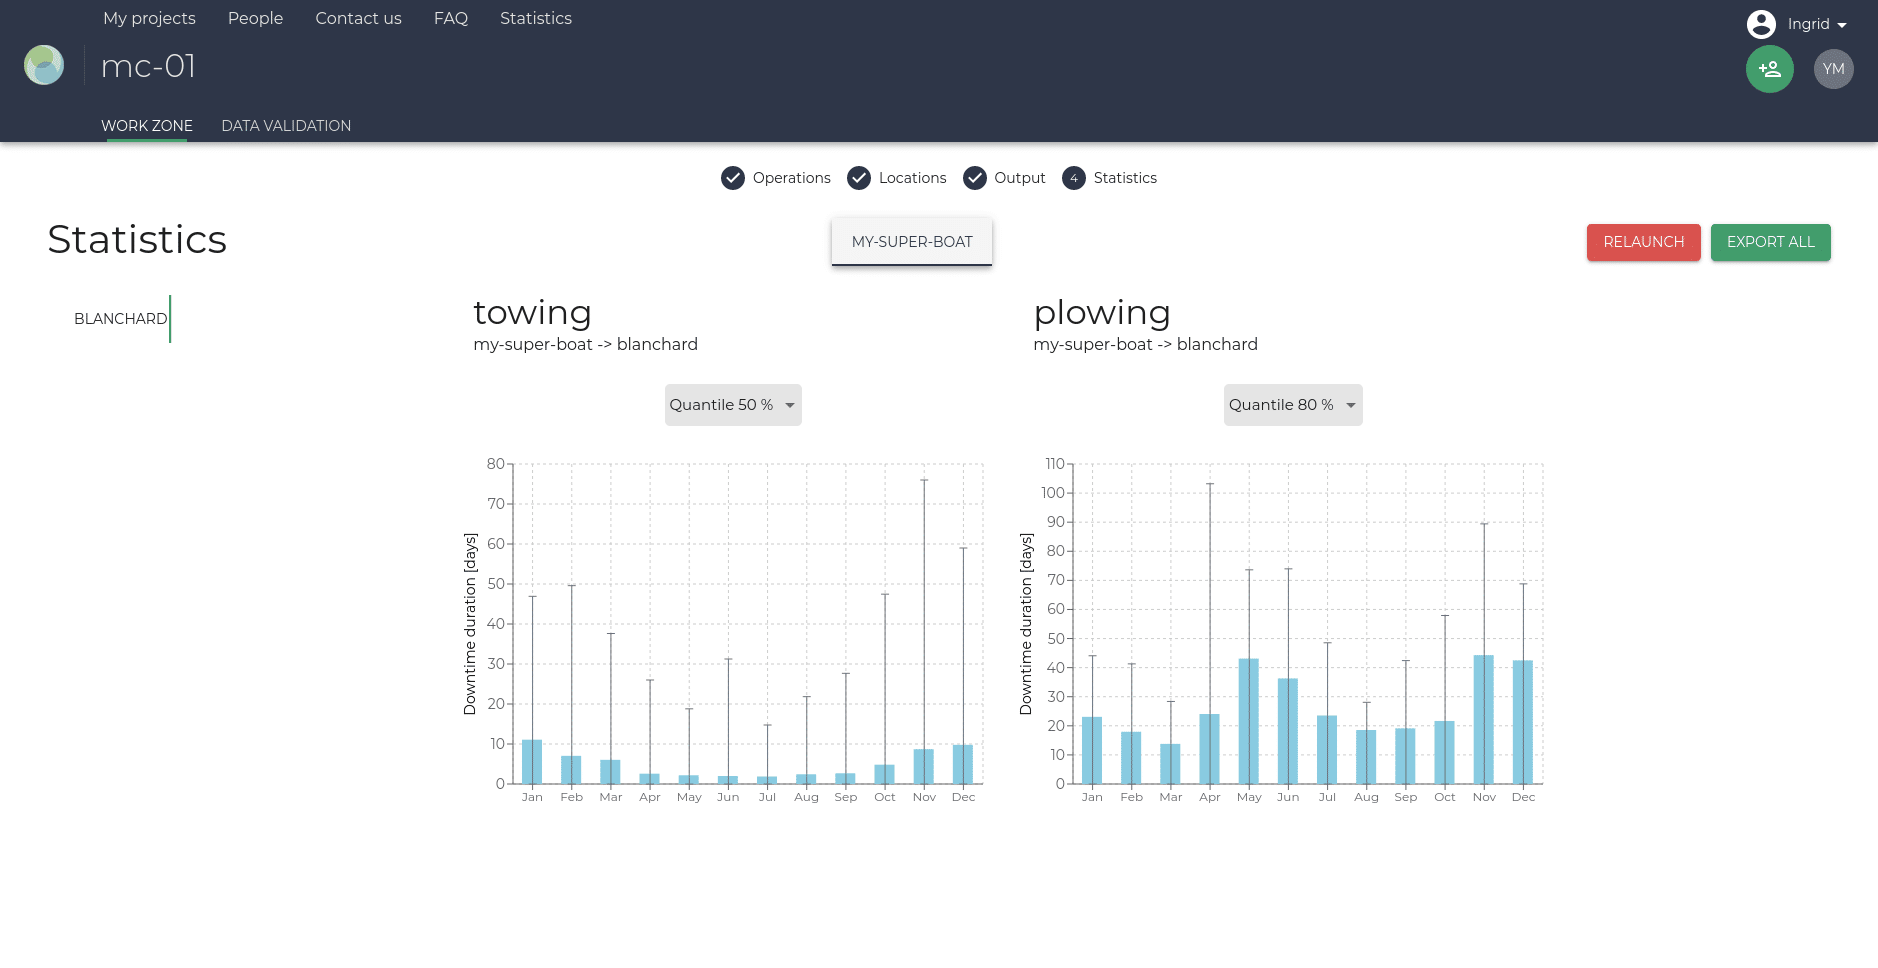Switch to the DATA VALIDATION tab
This screenshot has height=968, width=1878.
pos(286,125)
